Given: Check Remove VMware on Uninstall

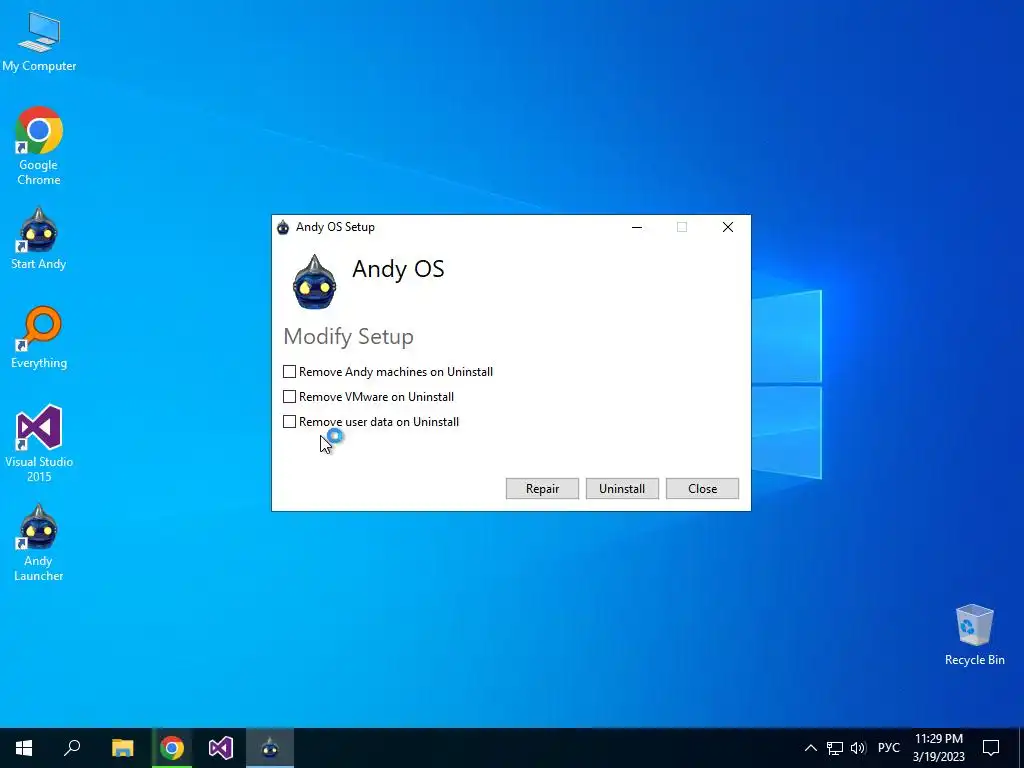Looking at the screenshot, I should tap(289, 396).
